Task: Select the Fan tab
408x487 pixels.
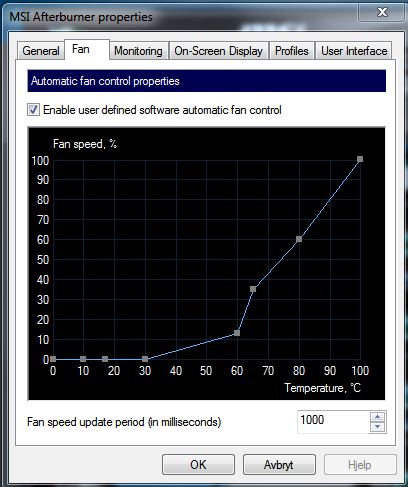Action: [87, 49]
